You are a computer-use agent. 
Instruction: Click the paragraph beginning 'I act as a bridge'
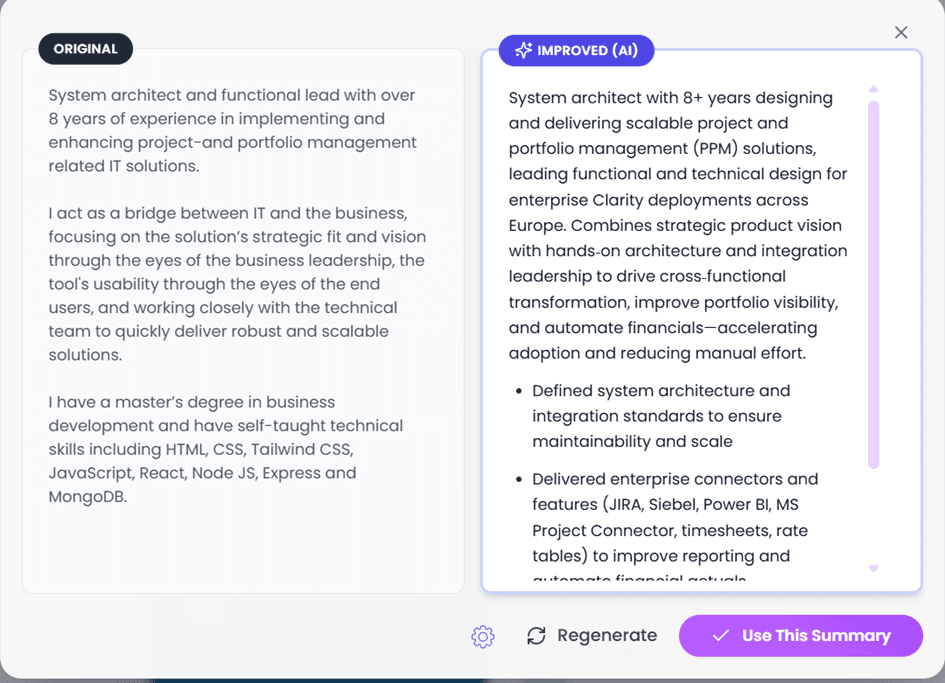pos(237,284)
